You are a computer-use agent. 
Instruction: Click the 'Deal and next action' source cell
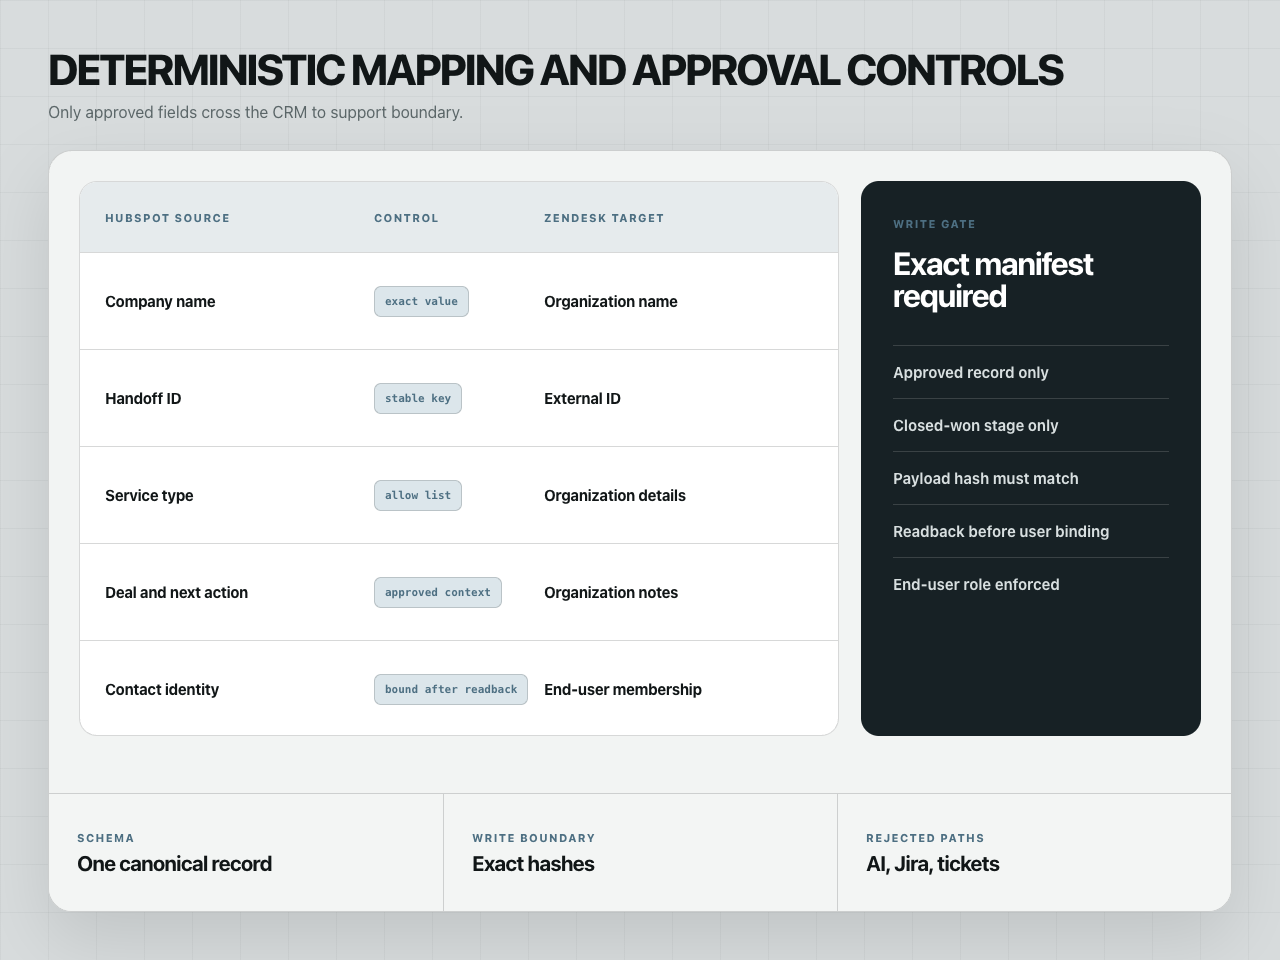point(176,592)
